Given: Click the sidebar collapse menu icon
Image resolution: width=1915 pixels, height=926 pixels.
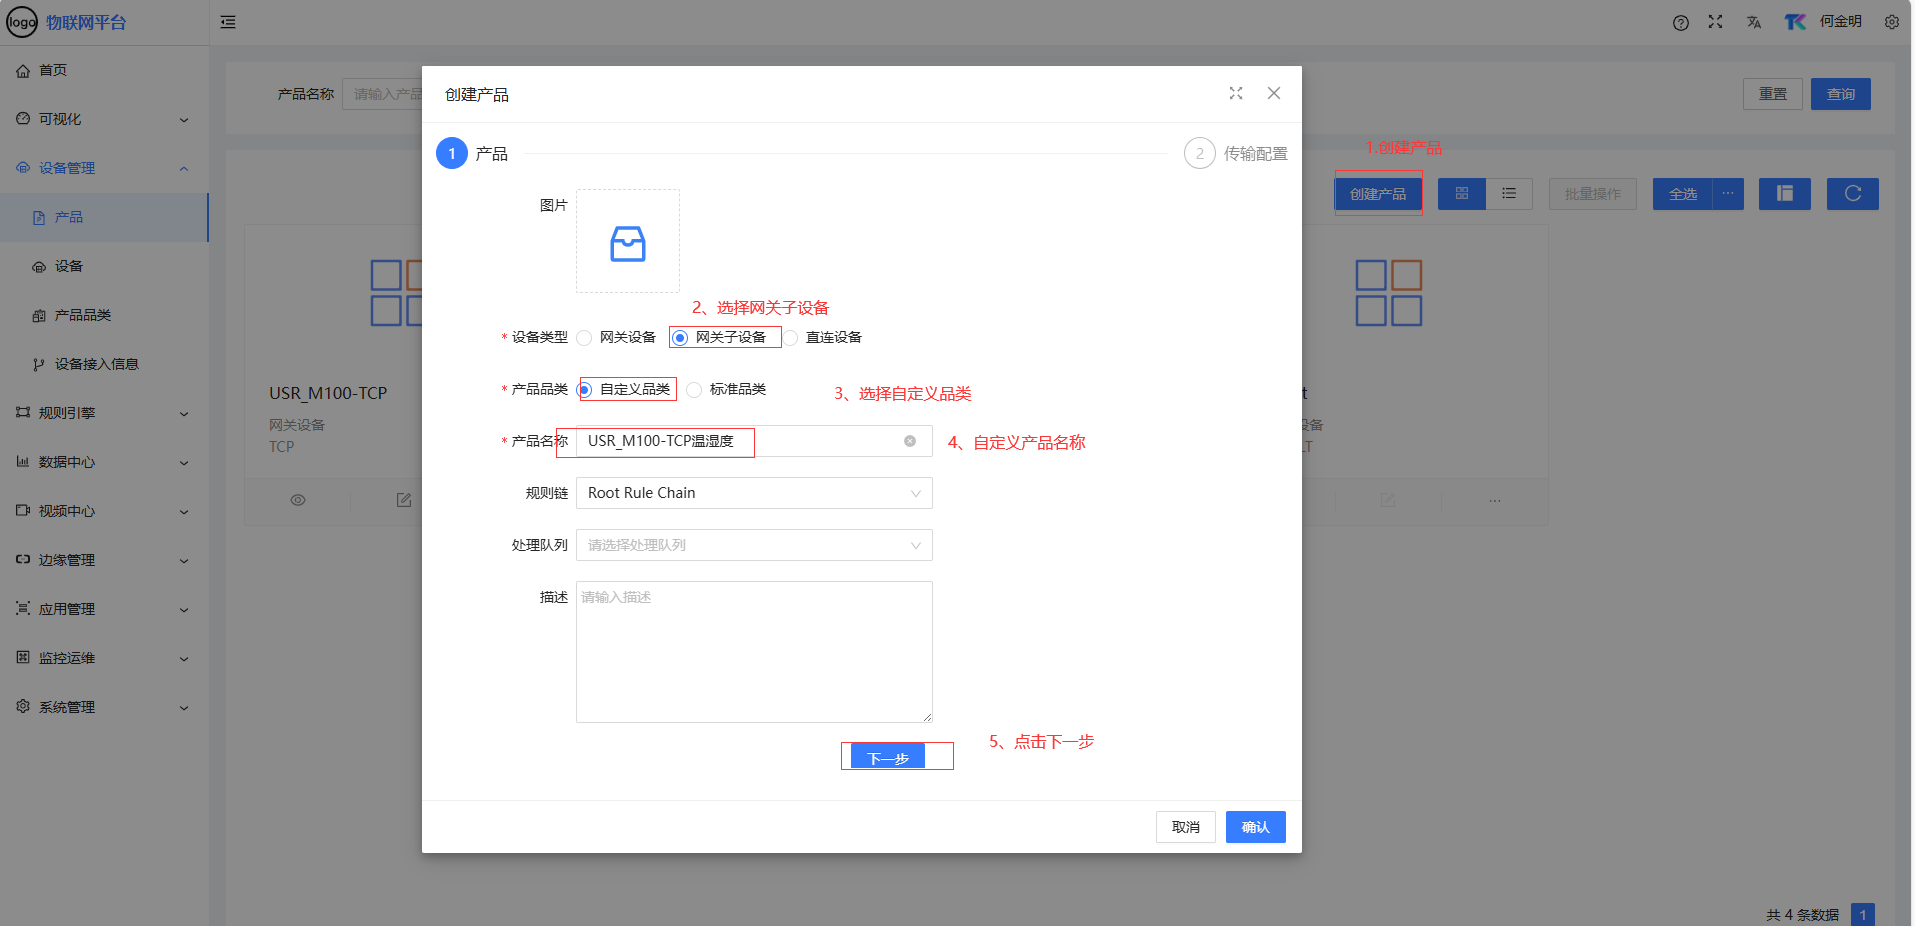Looking at the screenshot, I should pyautogui.click(x=228, y=22).
